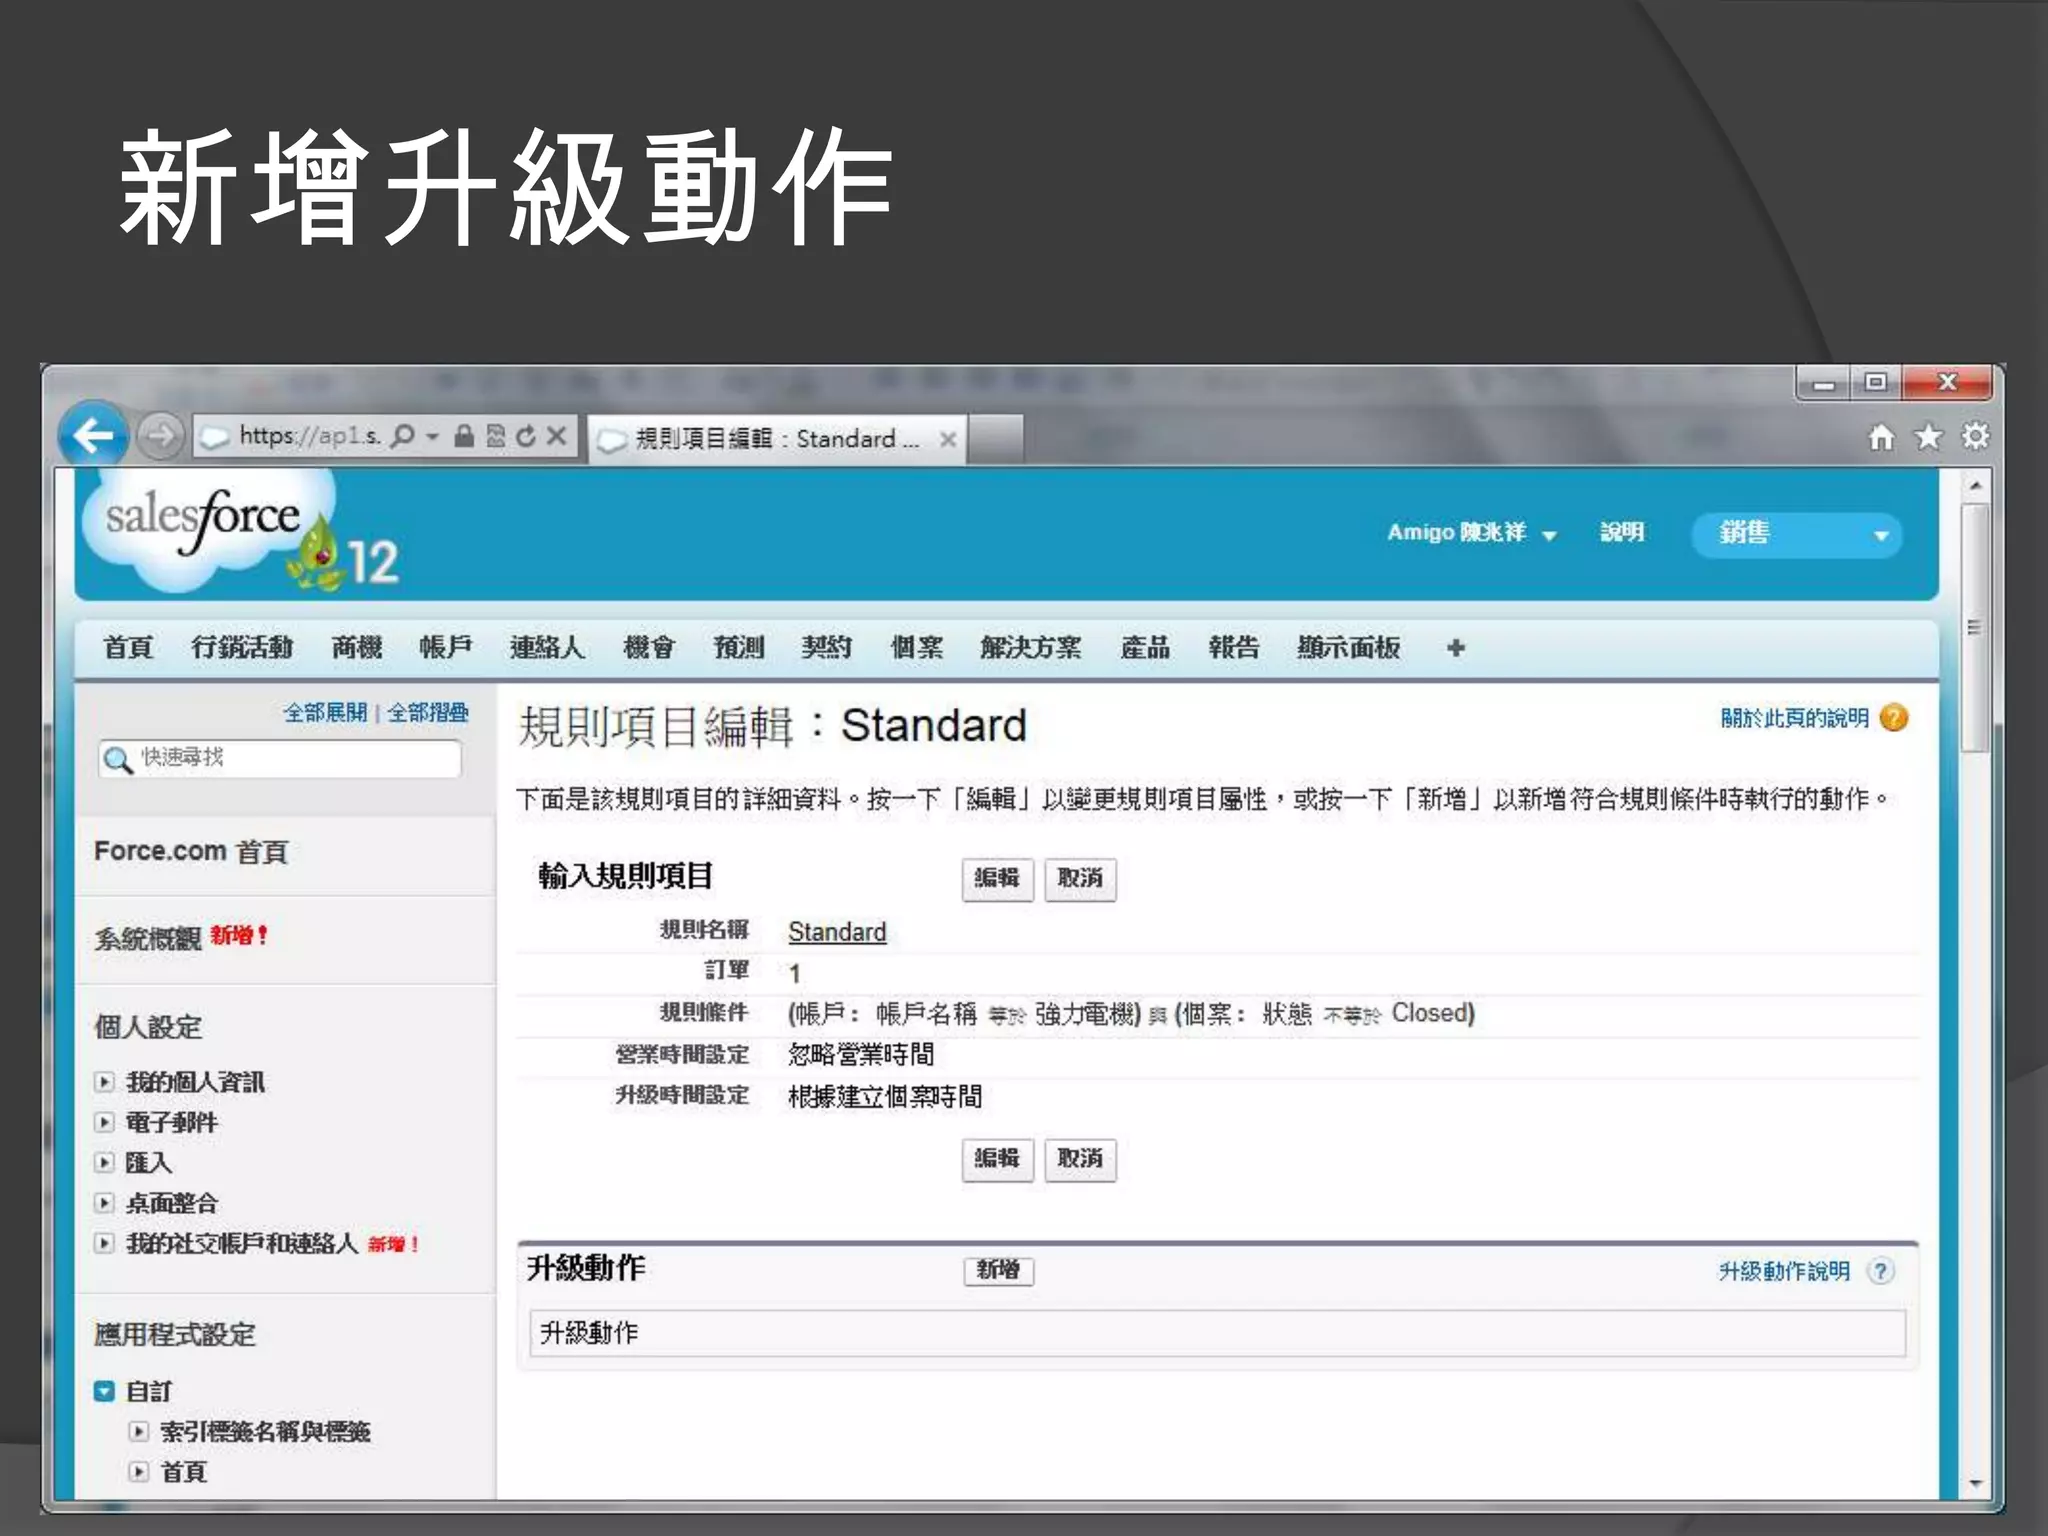
Task: Open 關於此頁的說明 help link
Action: coord(1795,718)
